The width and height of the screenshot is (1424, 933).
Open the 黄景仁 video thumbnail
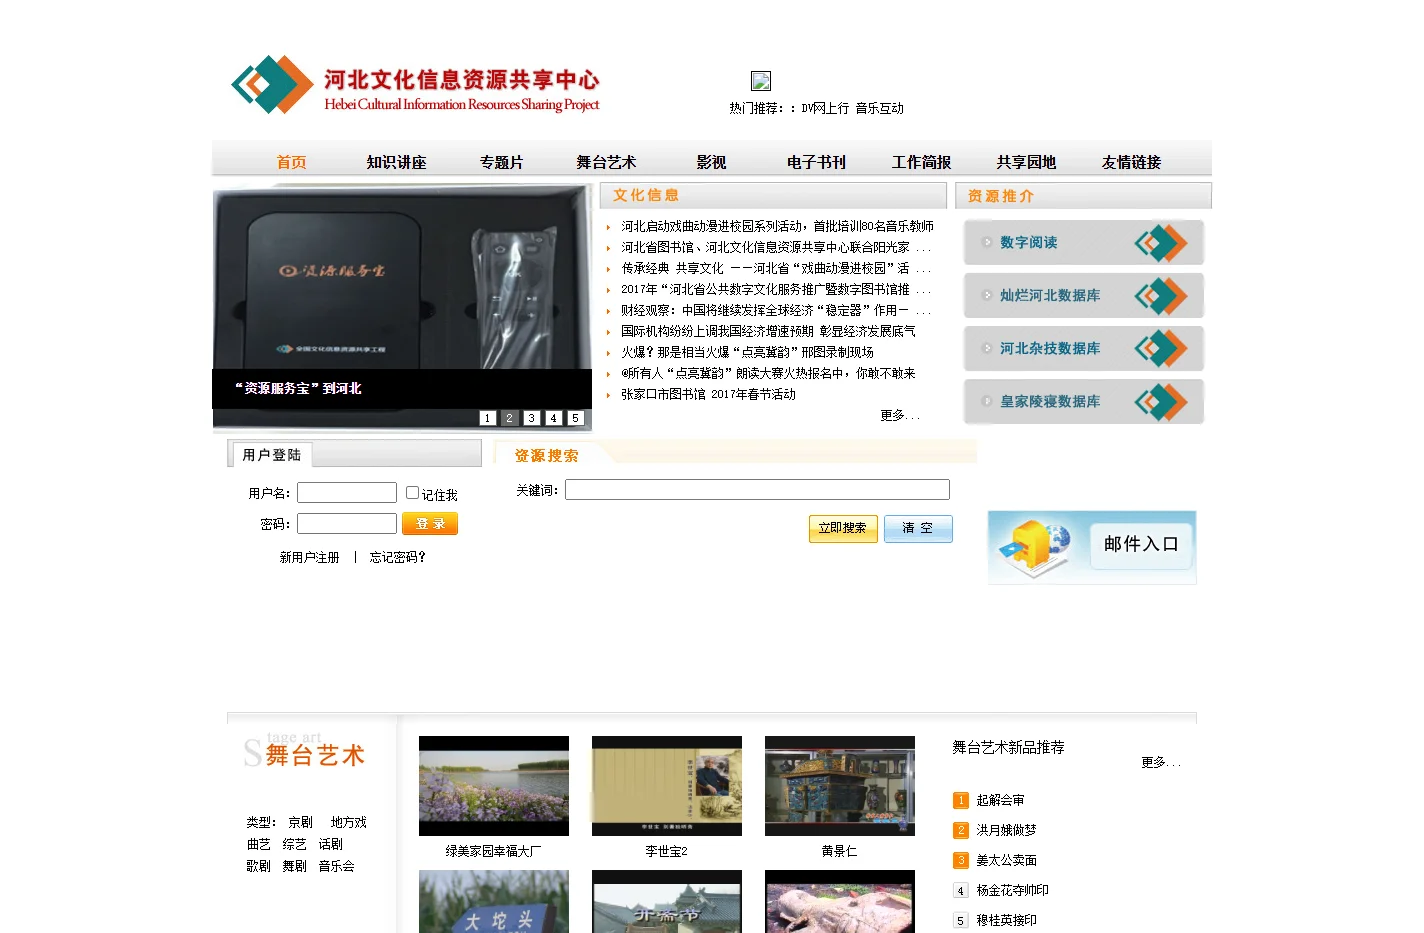point(840,786)
